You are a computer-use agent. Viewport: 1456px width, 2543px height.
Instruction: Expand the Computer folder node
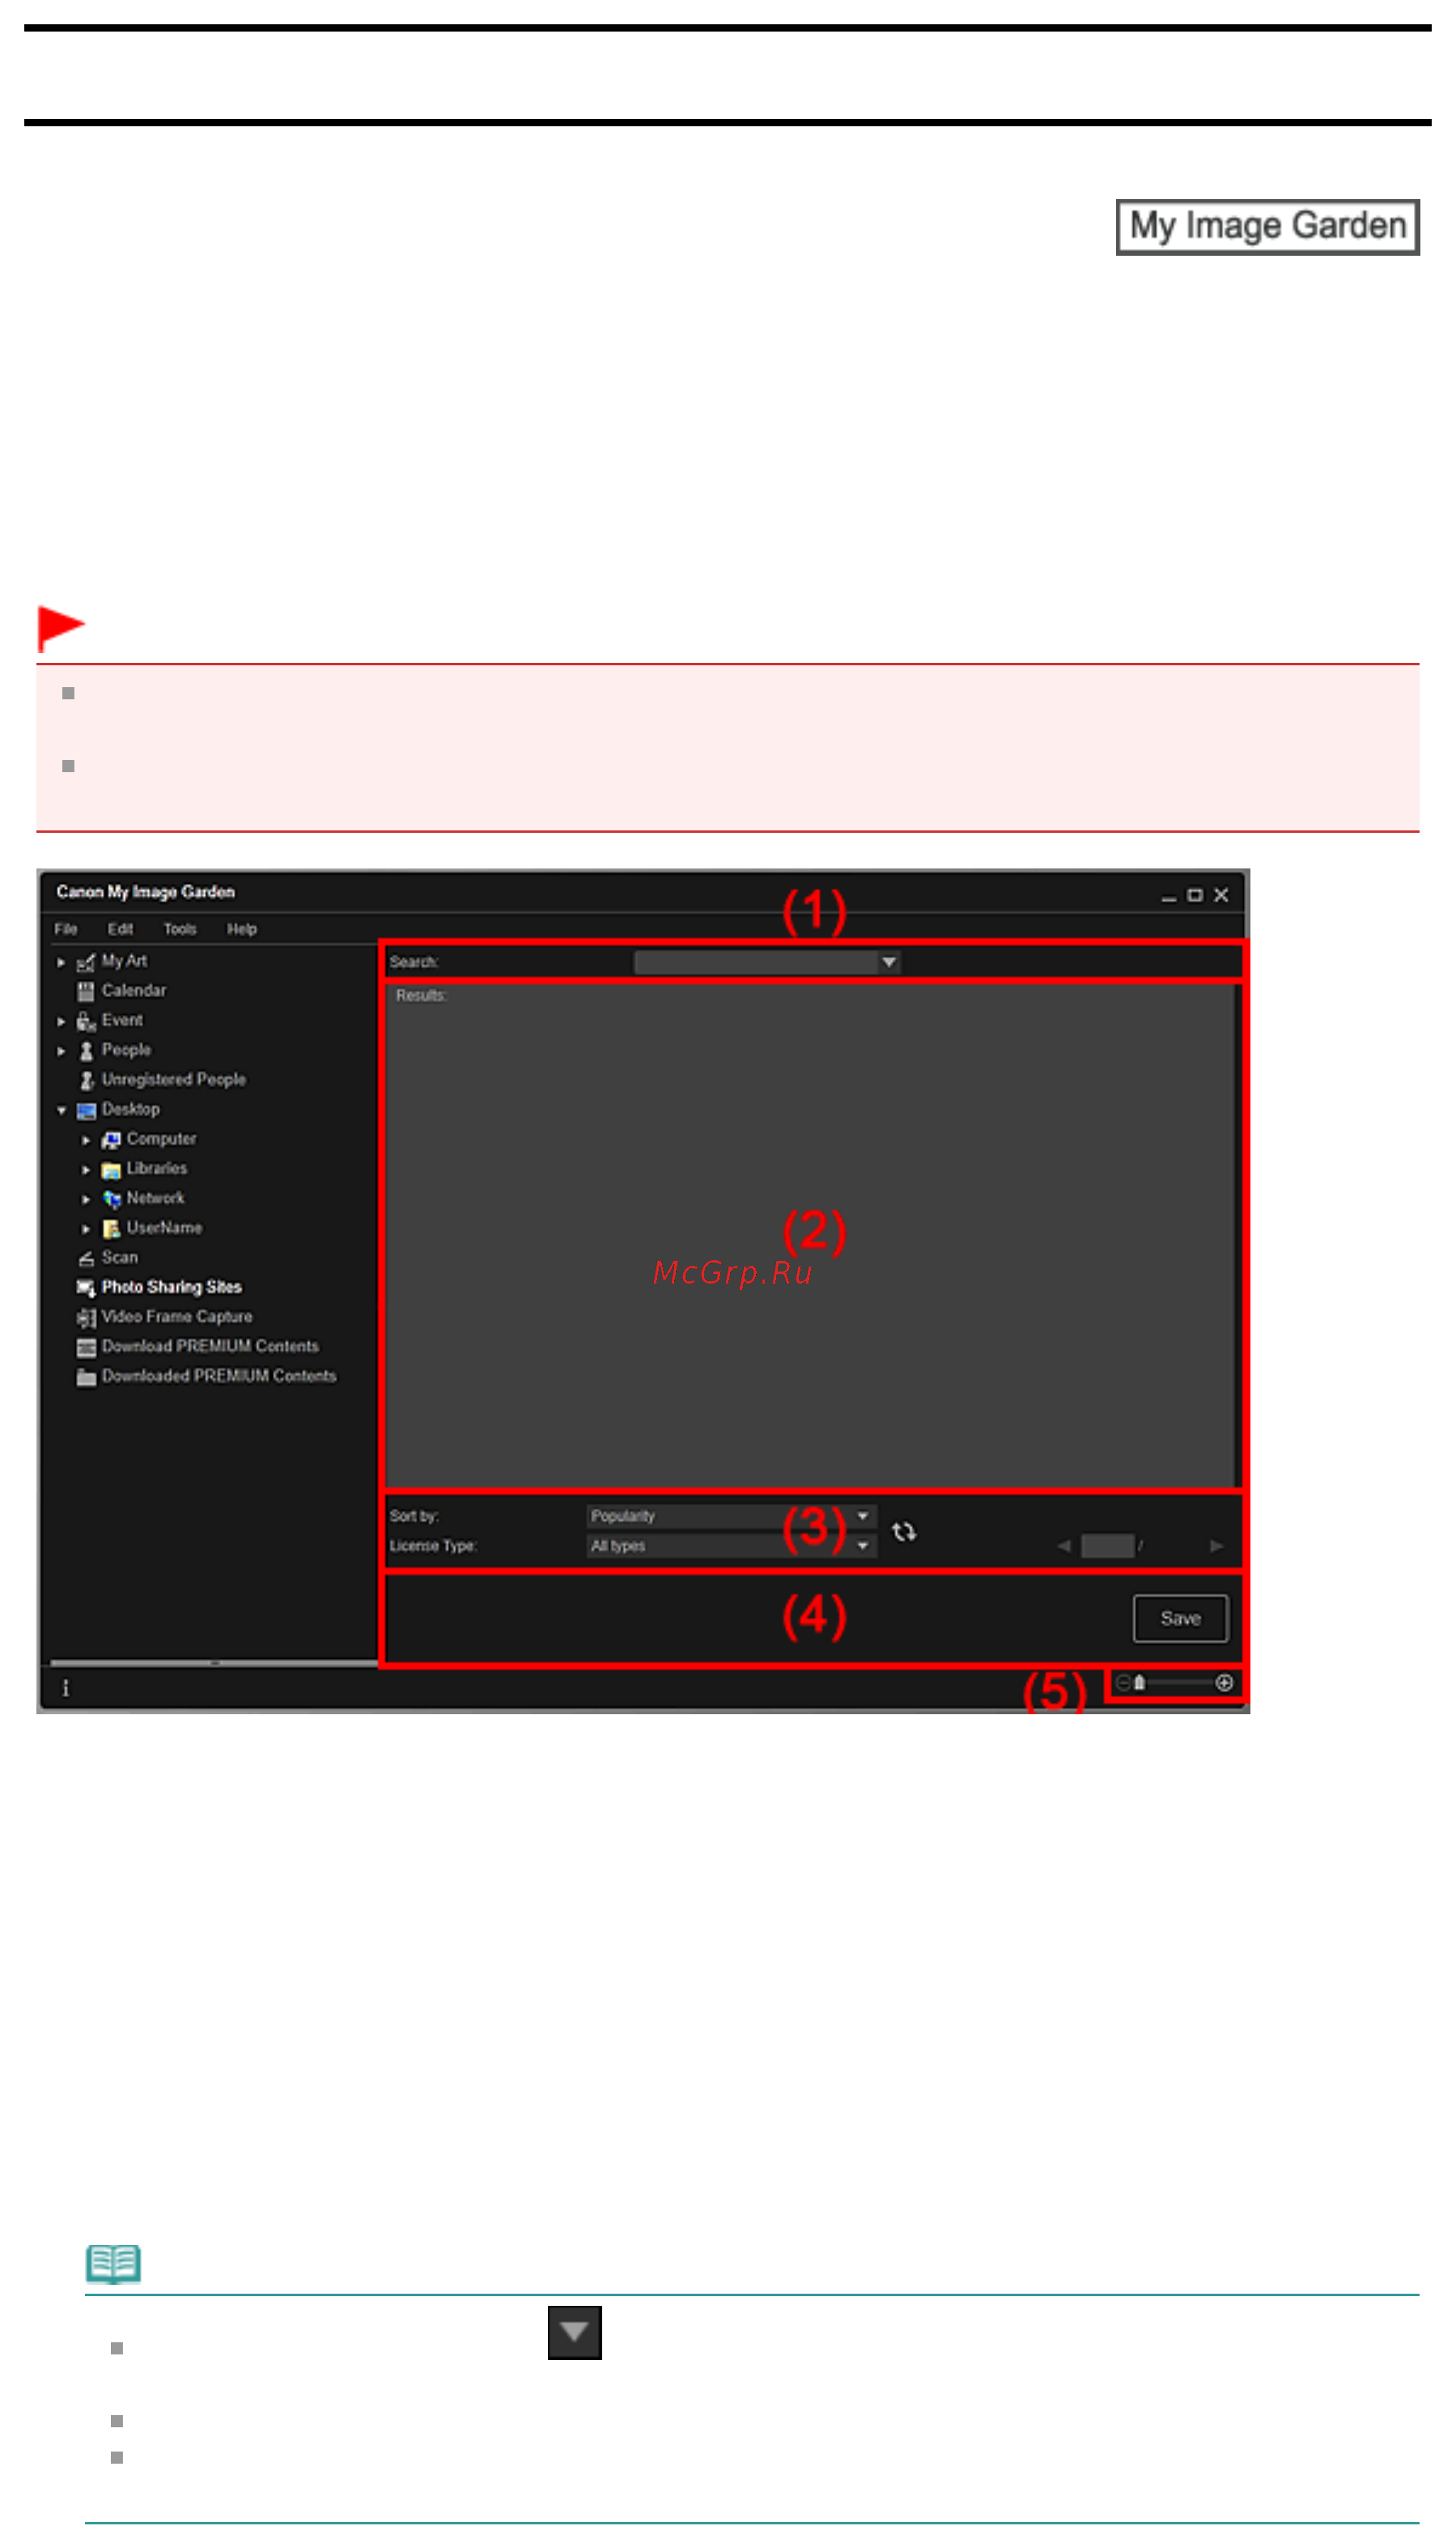pyautogui.click(x=86, y=1140)
